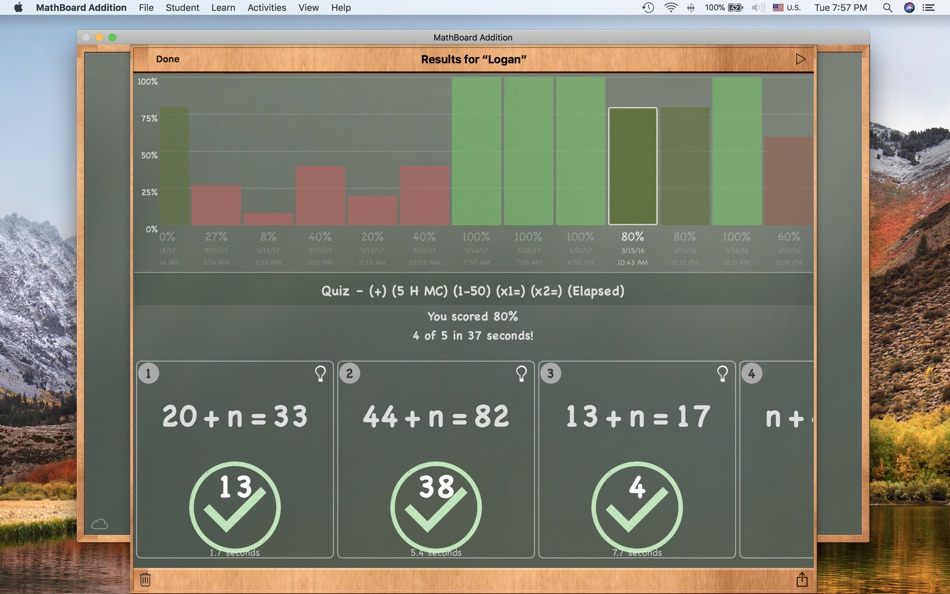Click the Results for "Logan" title
The height and width of the screenshot is (594, 950).
pyautogui.click(x=474, y=59)
